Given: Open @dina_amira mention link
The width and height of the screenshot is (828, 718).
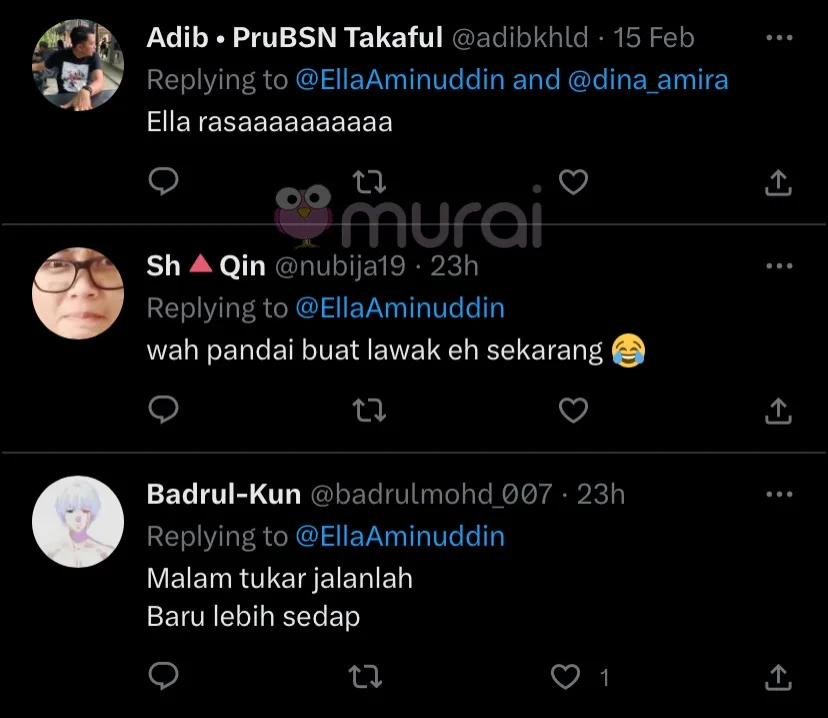Looking at the screenshot, I should [x=648, y=80].
